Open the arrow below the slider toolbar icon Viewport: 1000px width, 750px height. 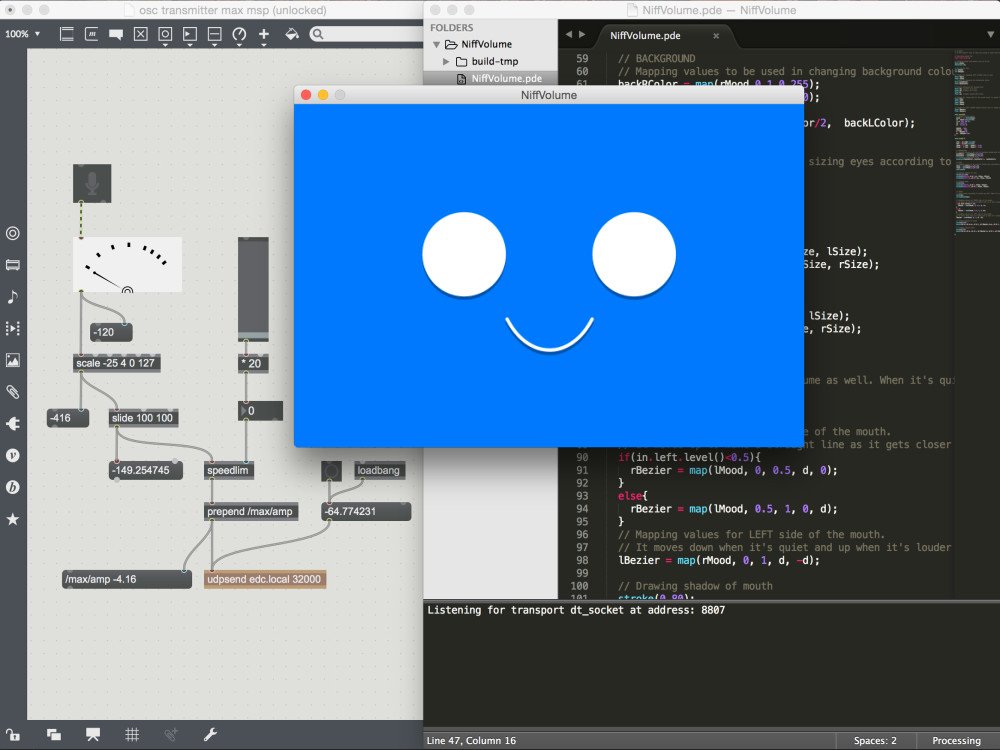(x=214, y=45)
